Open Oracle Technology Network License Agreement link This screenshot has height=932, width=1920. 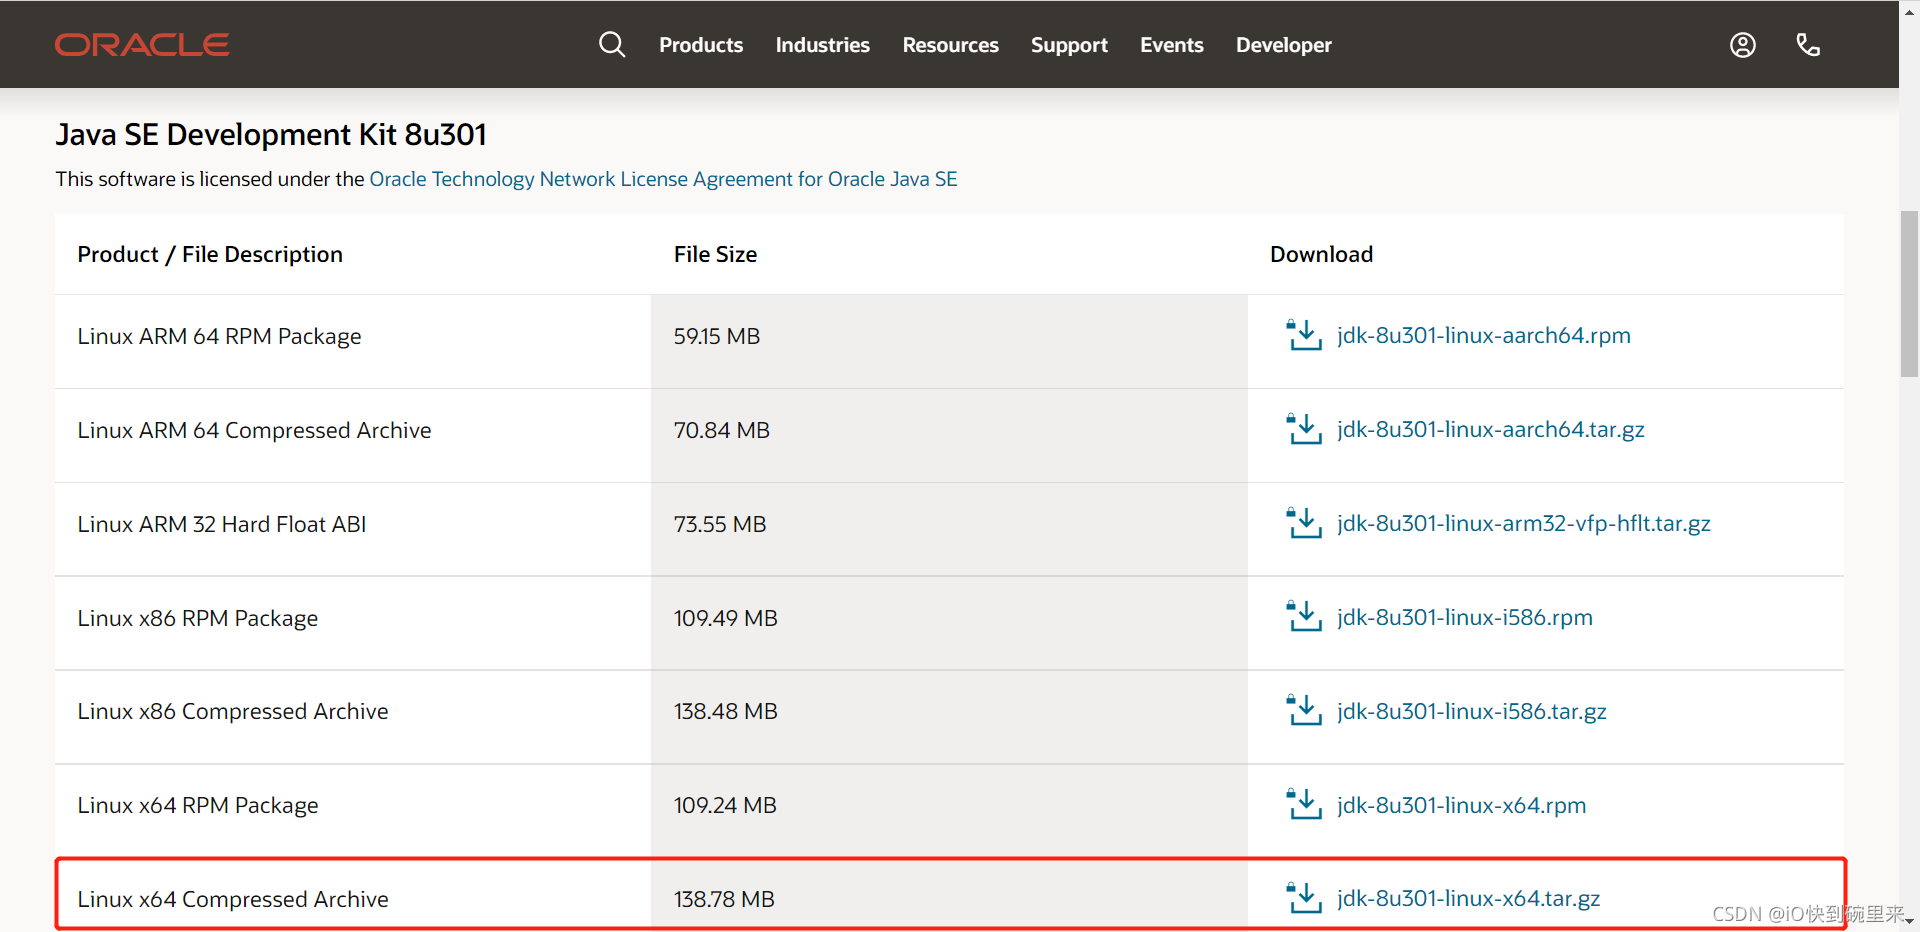point(663,179)
